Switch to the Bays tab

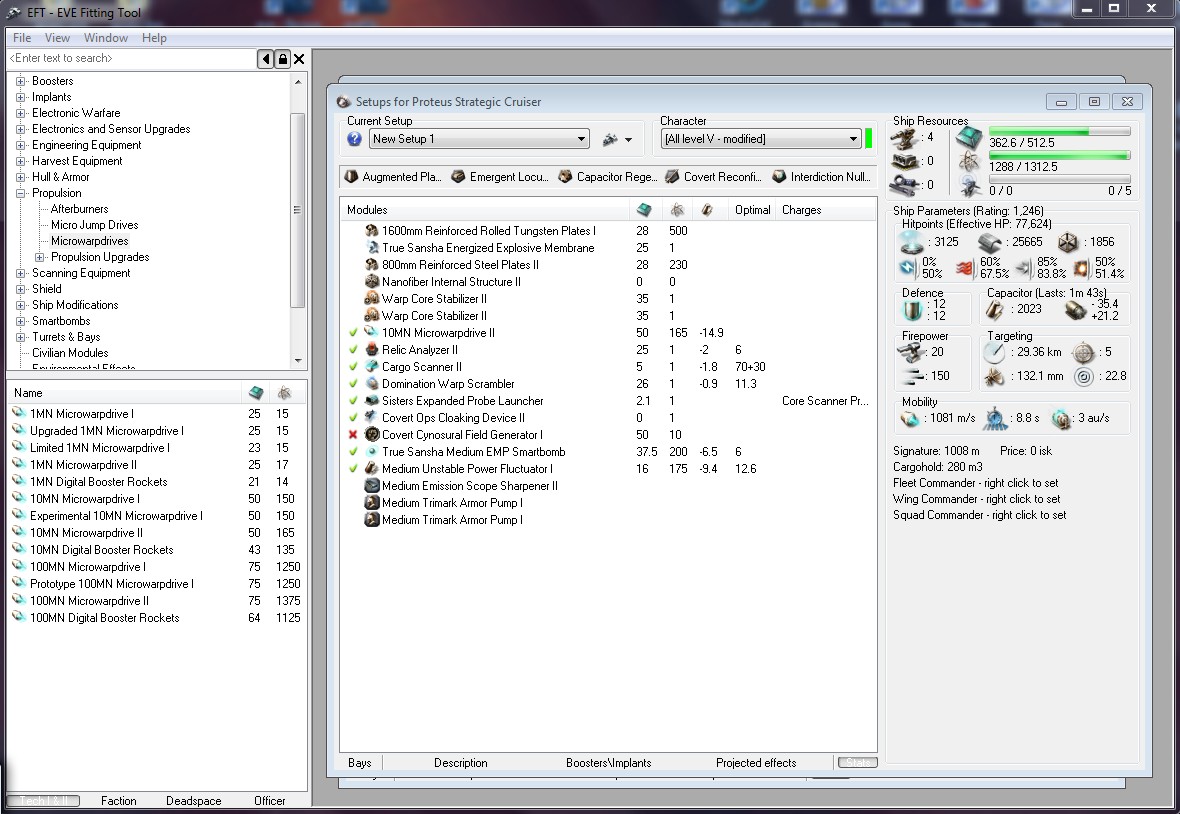360,763
